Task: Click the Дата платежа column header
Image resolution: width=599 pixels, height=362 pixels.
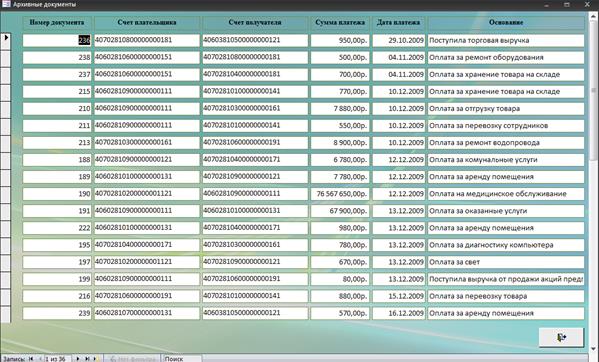Action: coord(398,23)
